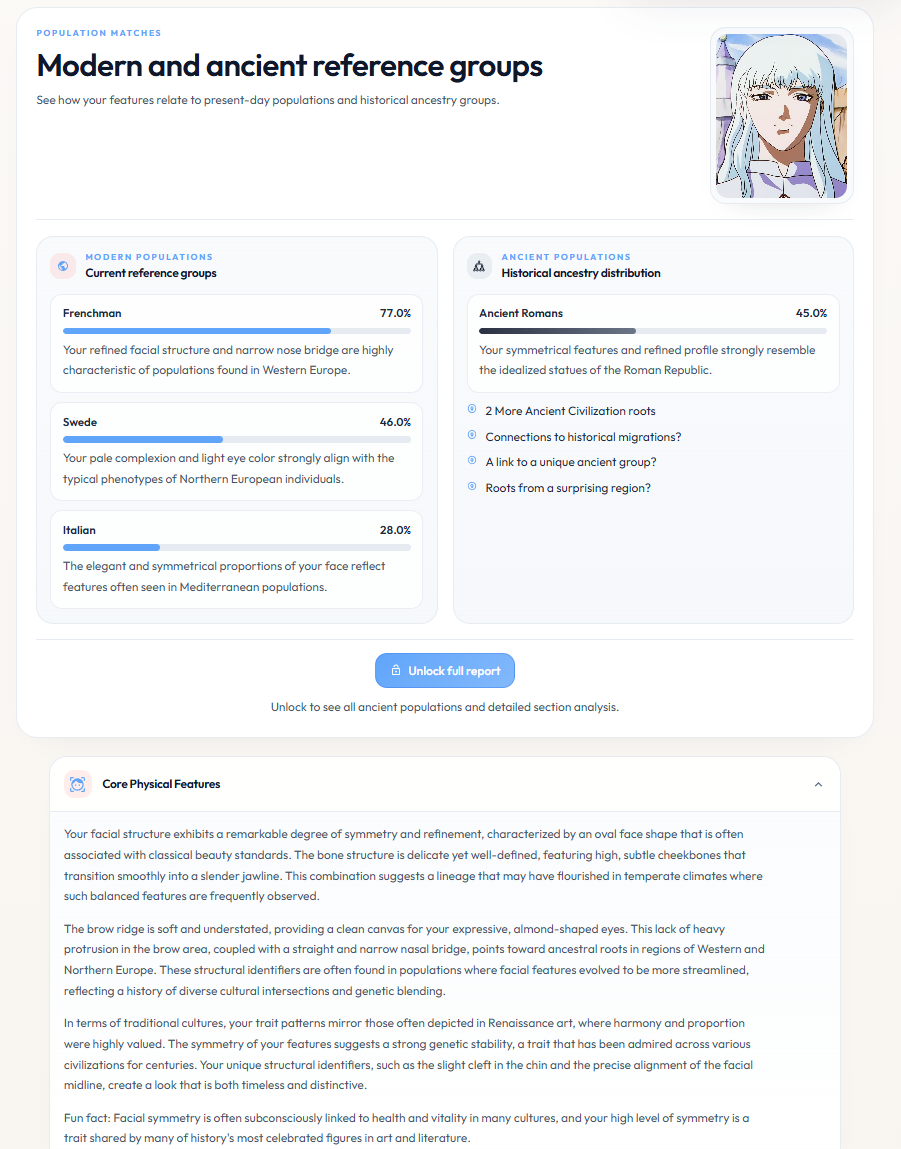
Task: Click the Ancient Populations pyramid icon
Action: (x=479, y=266)
